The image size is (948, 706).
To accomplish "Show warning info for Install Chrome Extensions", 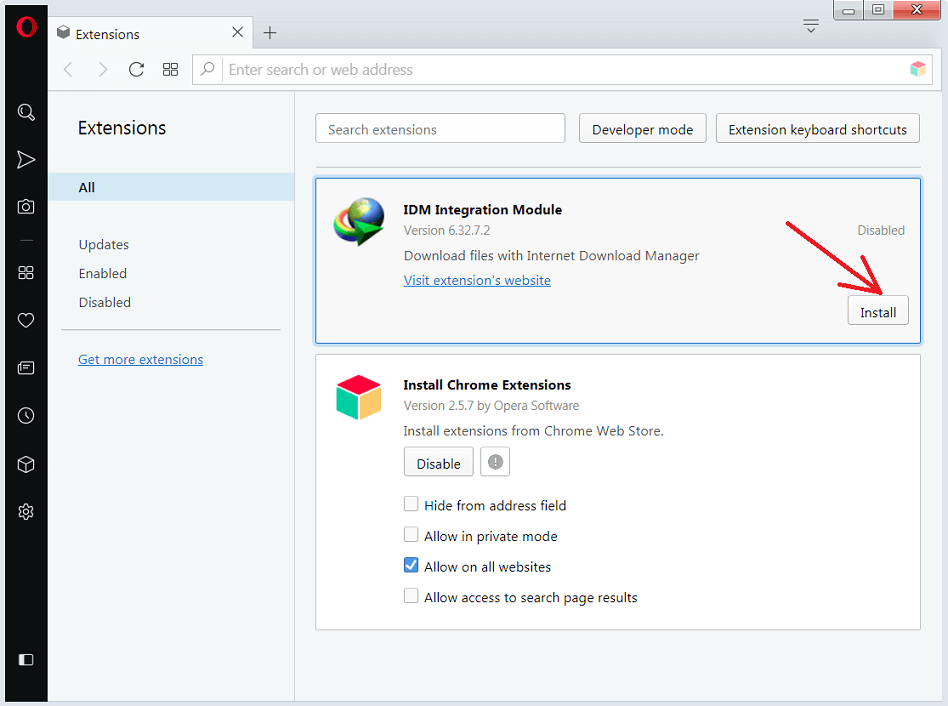I will [x=495, y=462].
